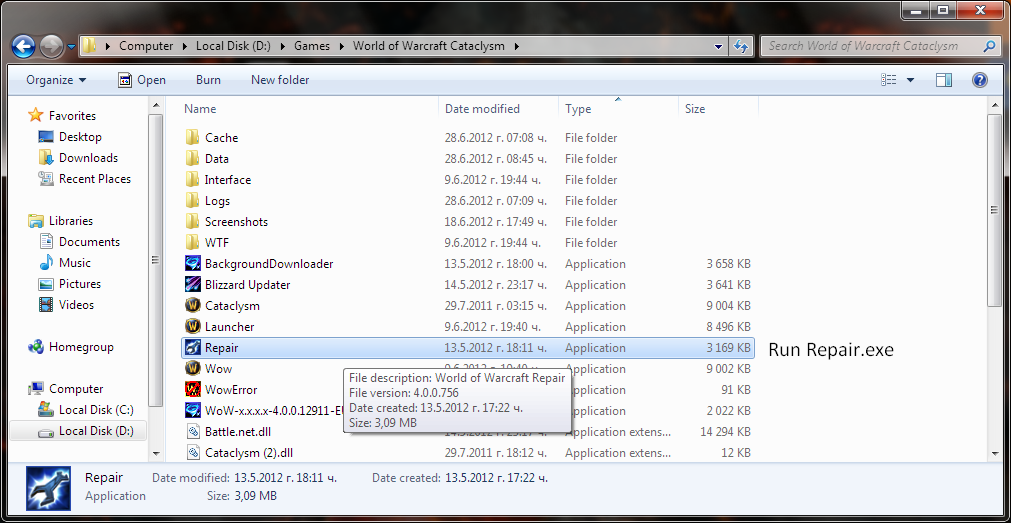Image resolution: width=1011 pixels, height=523 pixels.
Task: Select the Cataclysm application icon
Action: pos(192,306)
